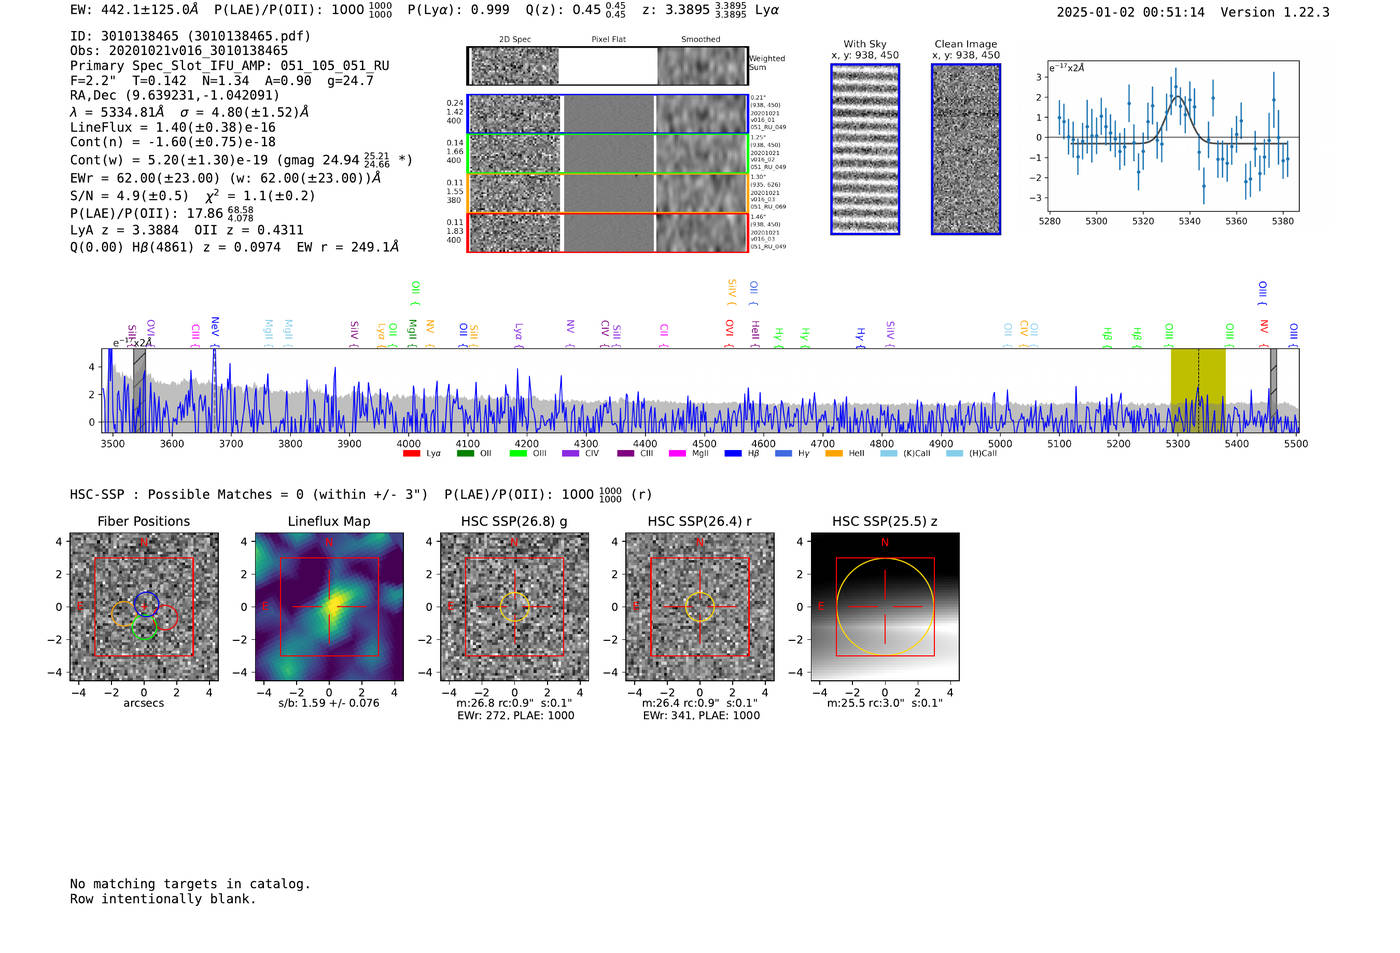
Task: Click the "EWr: 272, PLAE: 1000" caption
Action: tap(516, 716)
